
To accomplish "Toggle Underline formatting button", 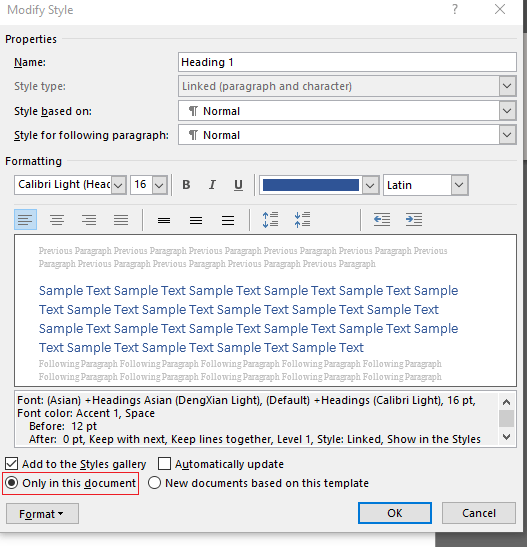I will [238, 185].
